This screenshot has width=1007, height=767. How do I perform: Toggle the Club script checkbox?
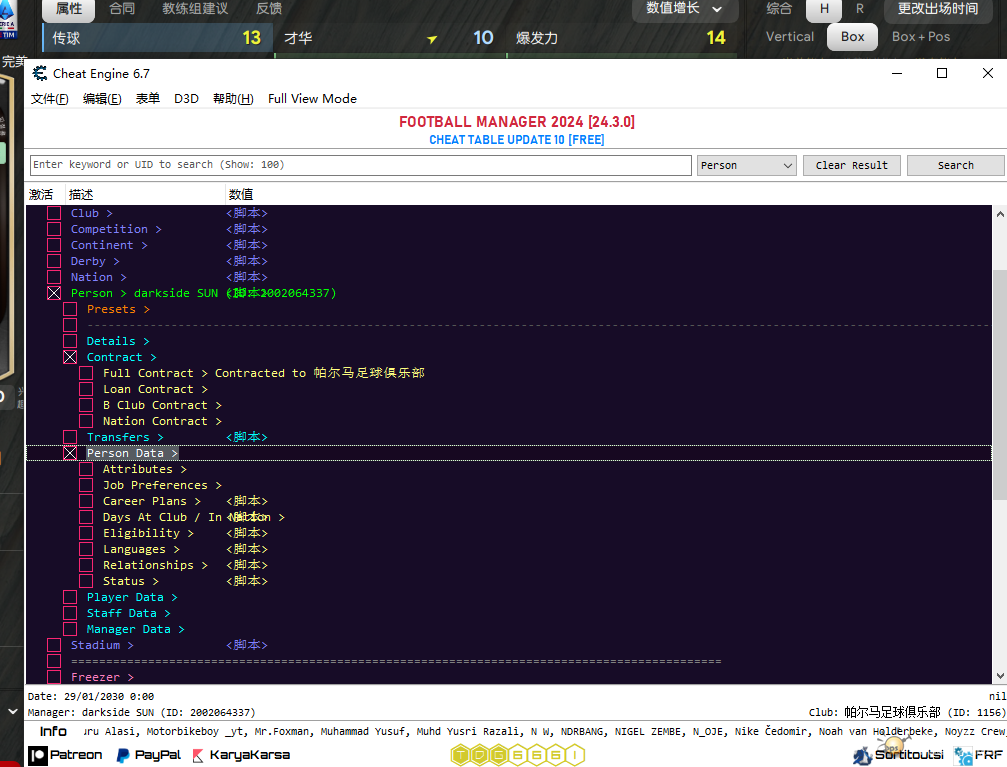(x=54, y=213)
